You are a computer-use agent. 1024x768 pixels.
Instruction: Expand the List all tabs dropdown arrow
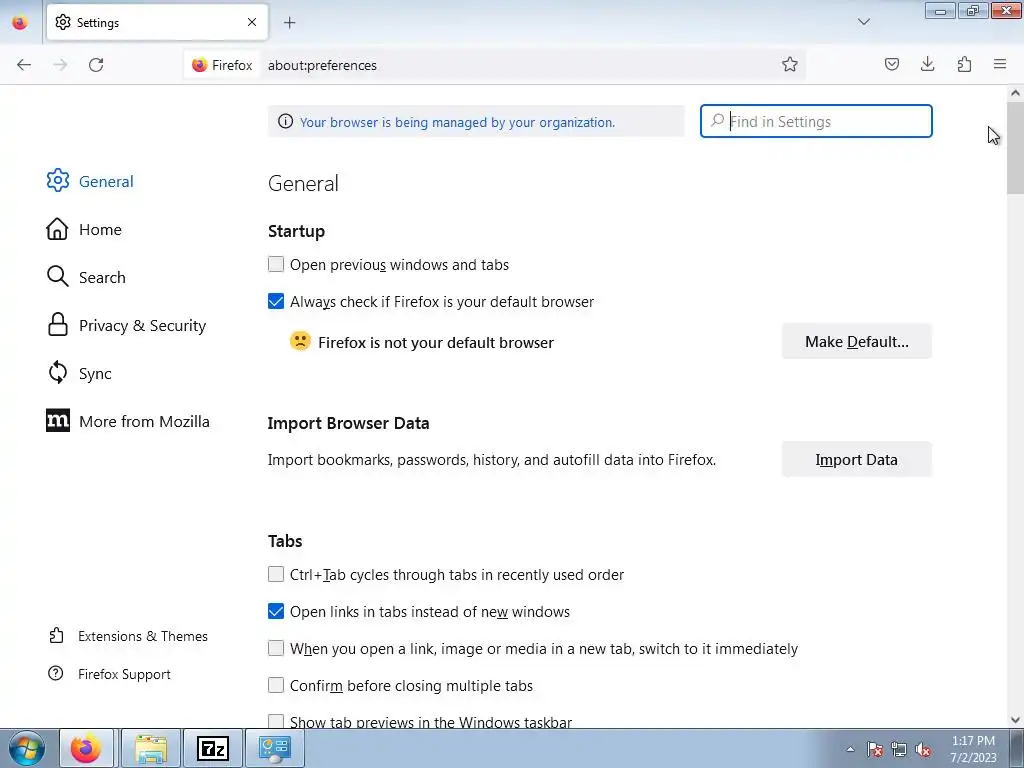click(x=863, y=22)
